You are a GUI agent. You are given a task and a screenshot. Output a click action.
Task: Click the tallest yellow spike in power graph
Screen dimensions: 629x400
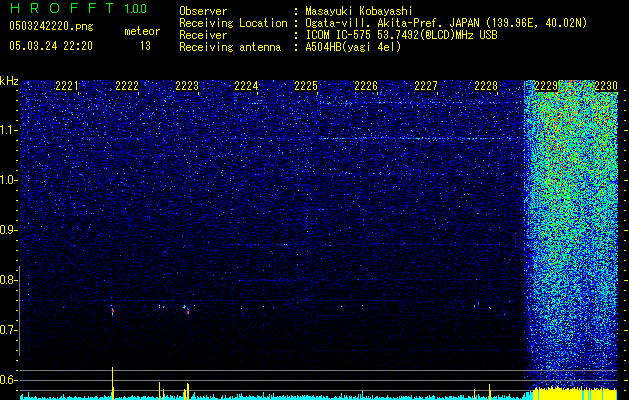tap(113, 383)
